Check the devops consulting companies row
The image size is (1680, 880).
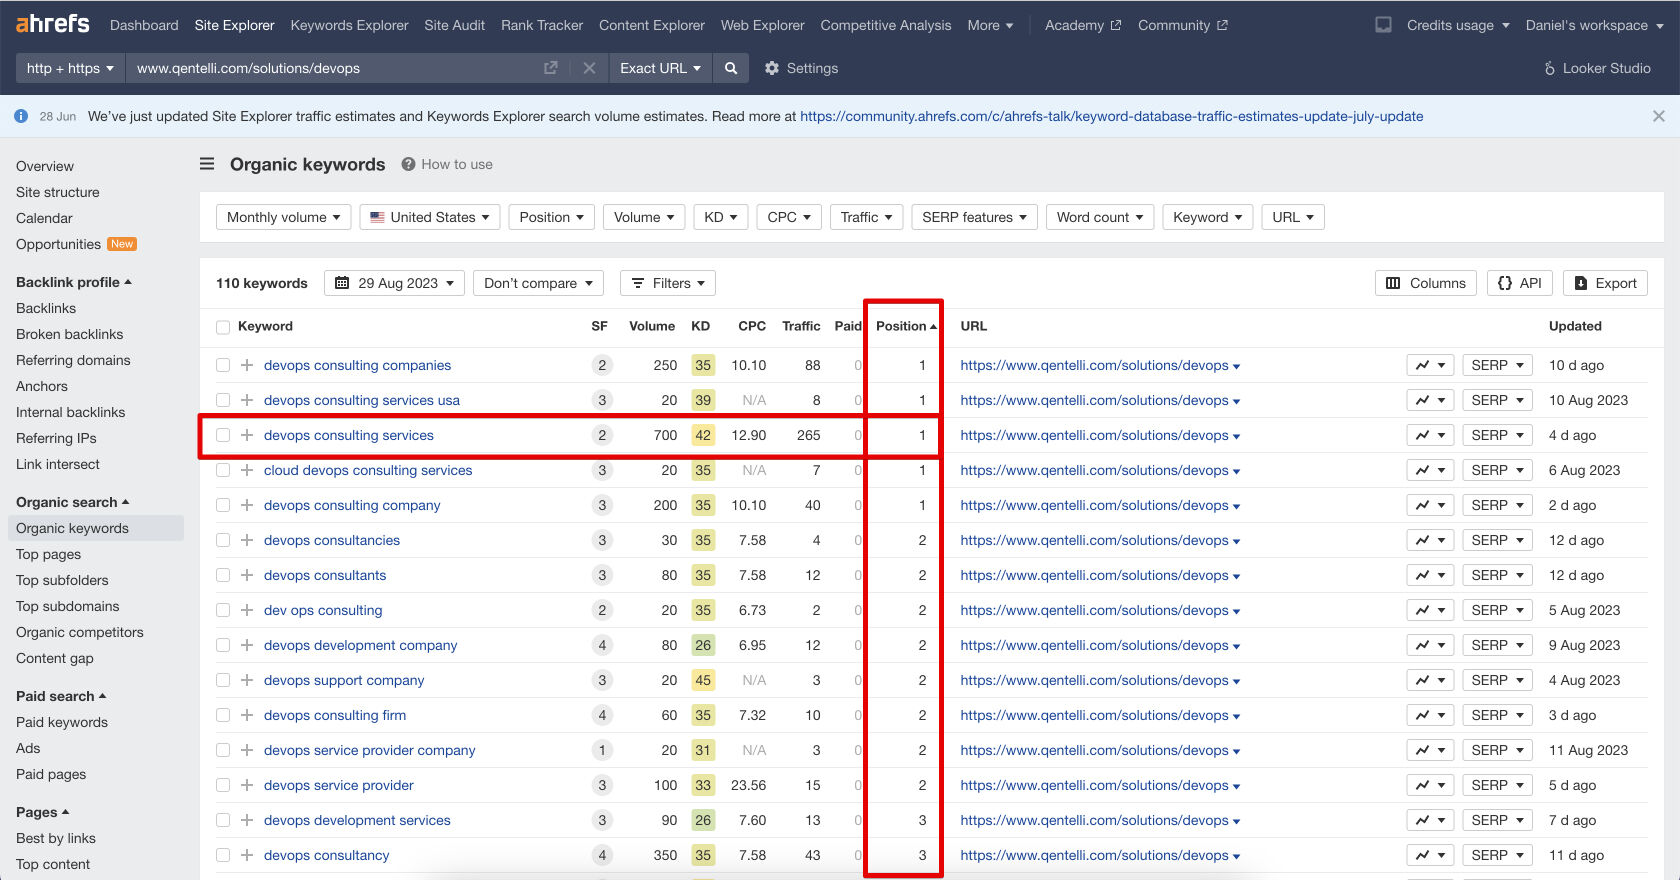(223, 365)
